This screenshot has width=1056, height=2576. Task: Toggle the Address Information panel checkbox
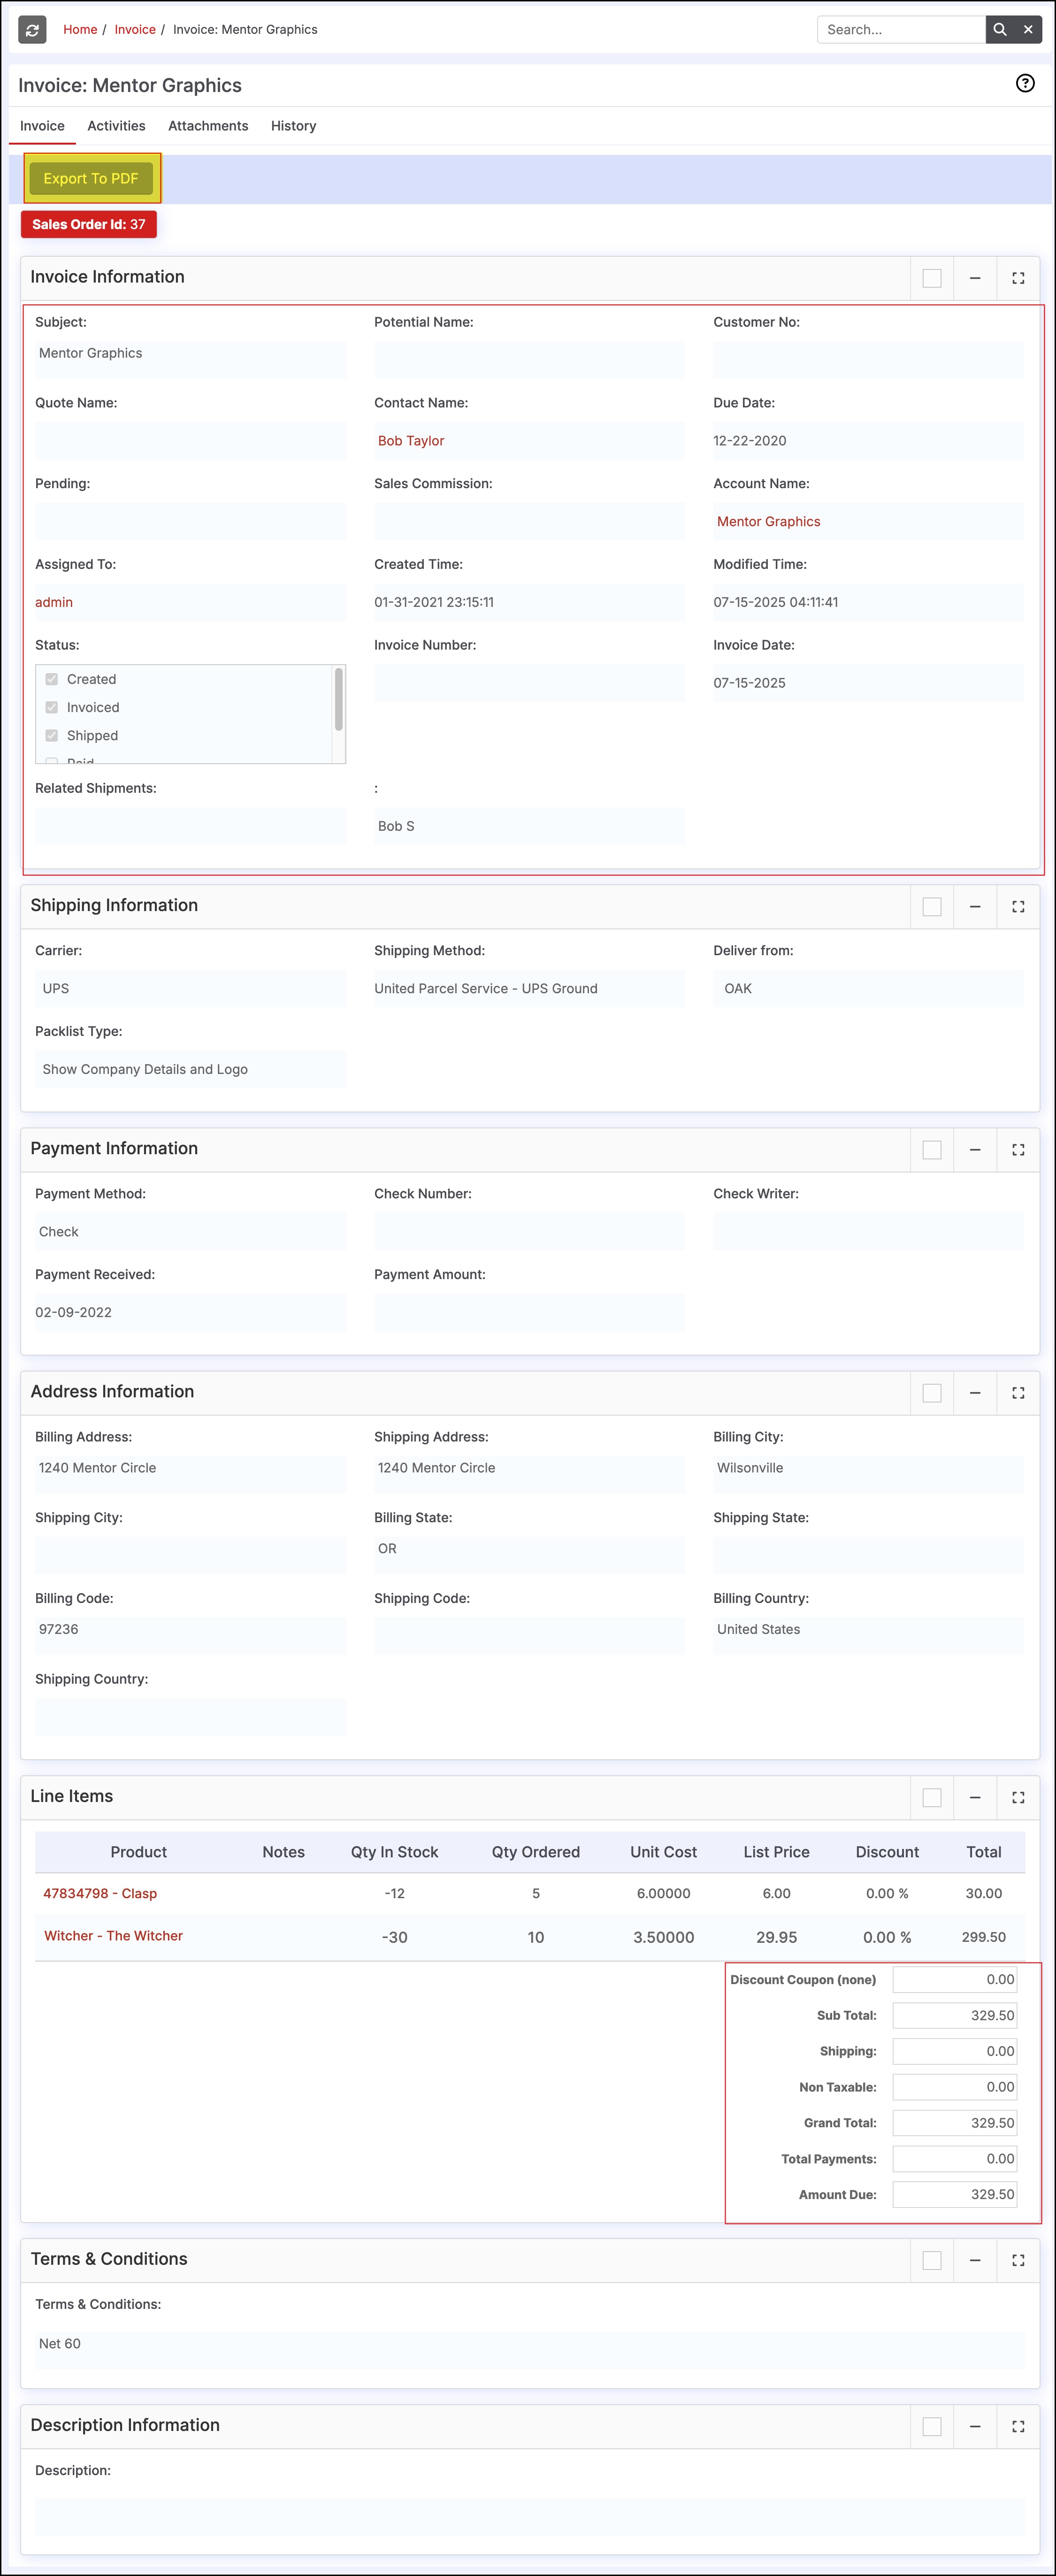(x=932, y=1393)
